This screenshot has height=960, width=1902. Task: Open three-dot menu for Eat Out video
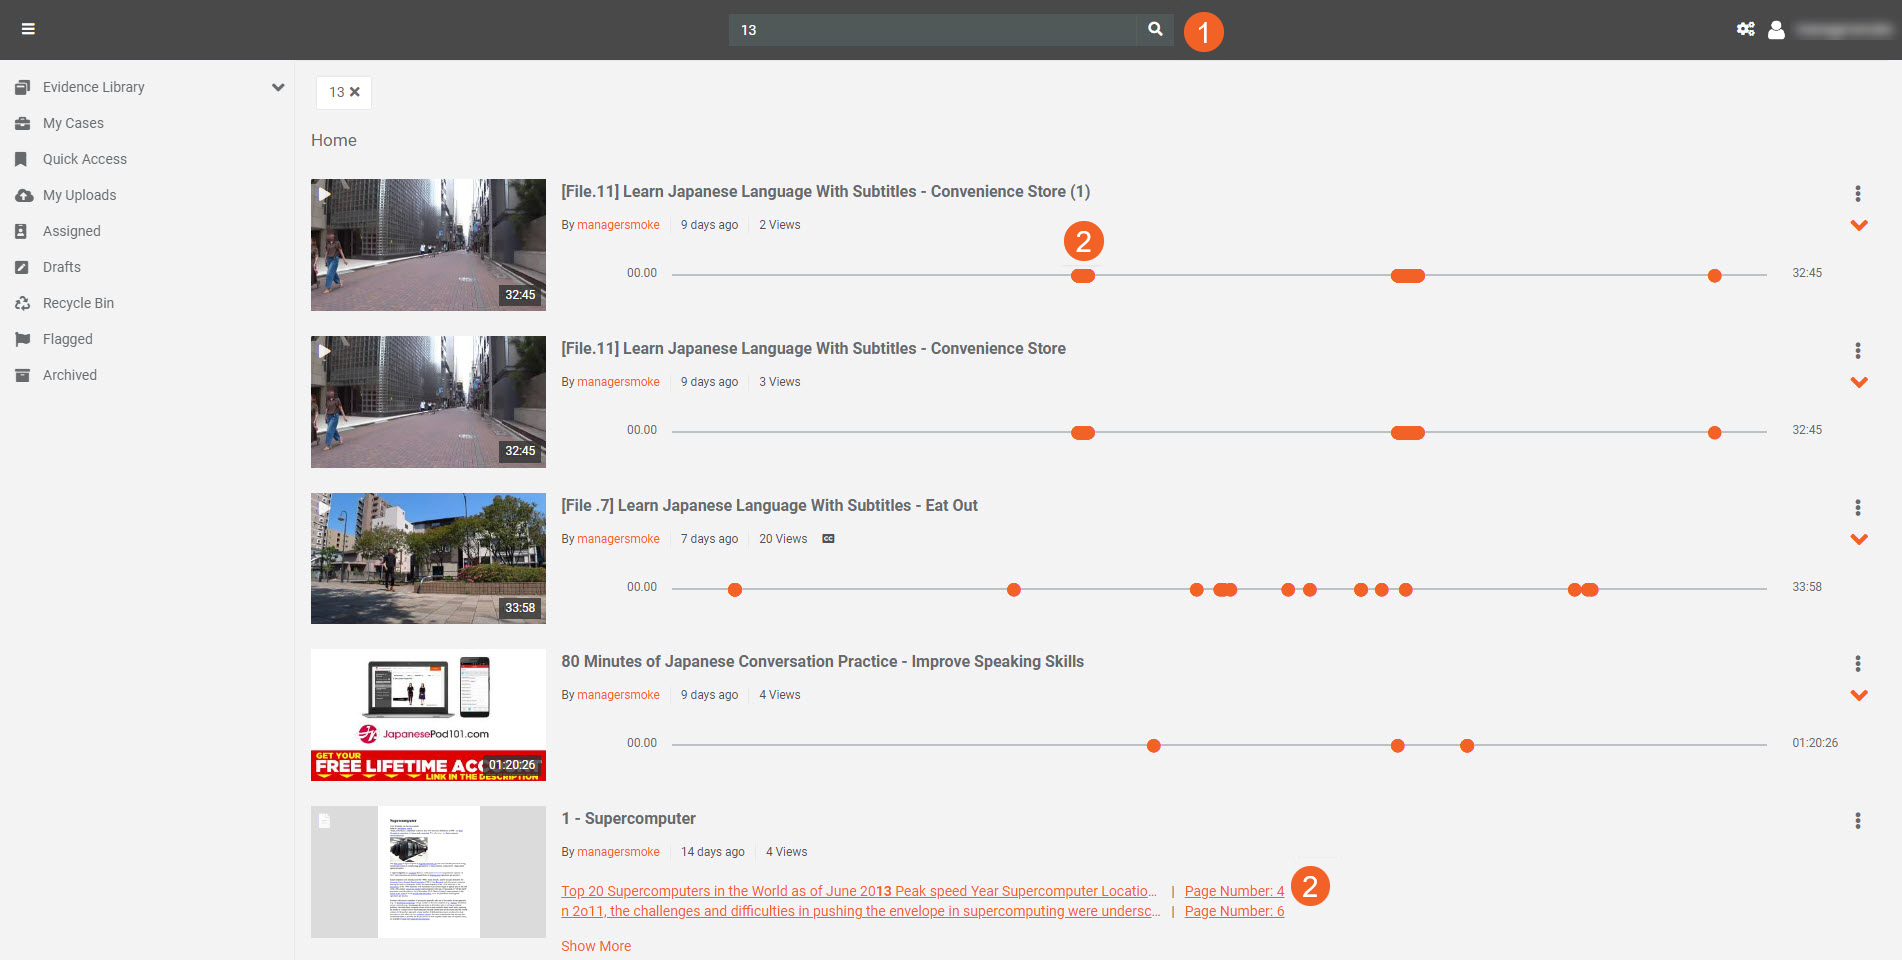click(x=1857, y=508)
